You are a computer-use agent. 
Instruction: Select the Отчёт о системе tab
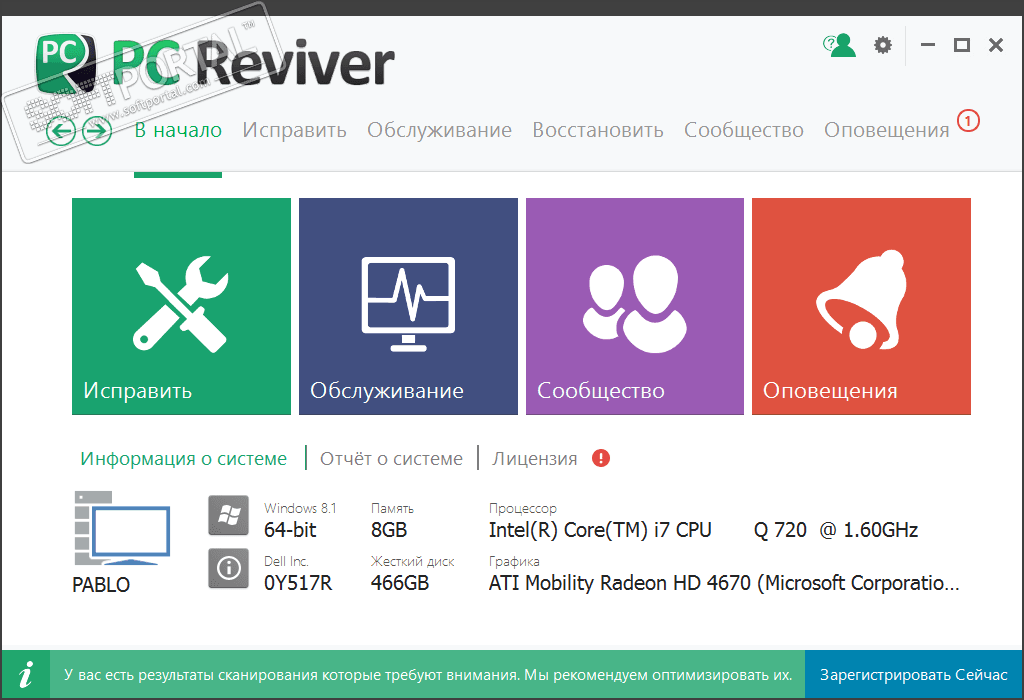391,458
